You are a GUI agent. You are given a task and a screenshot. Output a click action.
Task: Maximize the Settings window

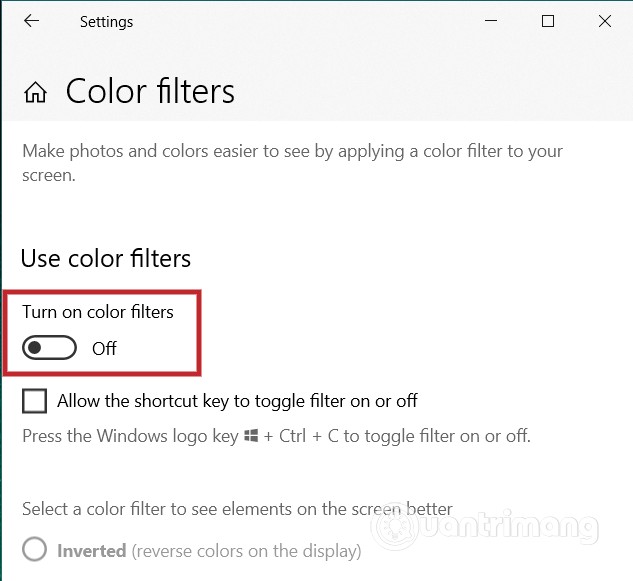tap(548, 21)
